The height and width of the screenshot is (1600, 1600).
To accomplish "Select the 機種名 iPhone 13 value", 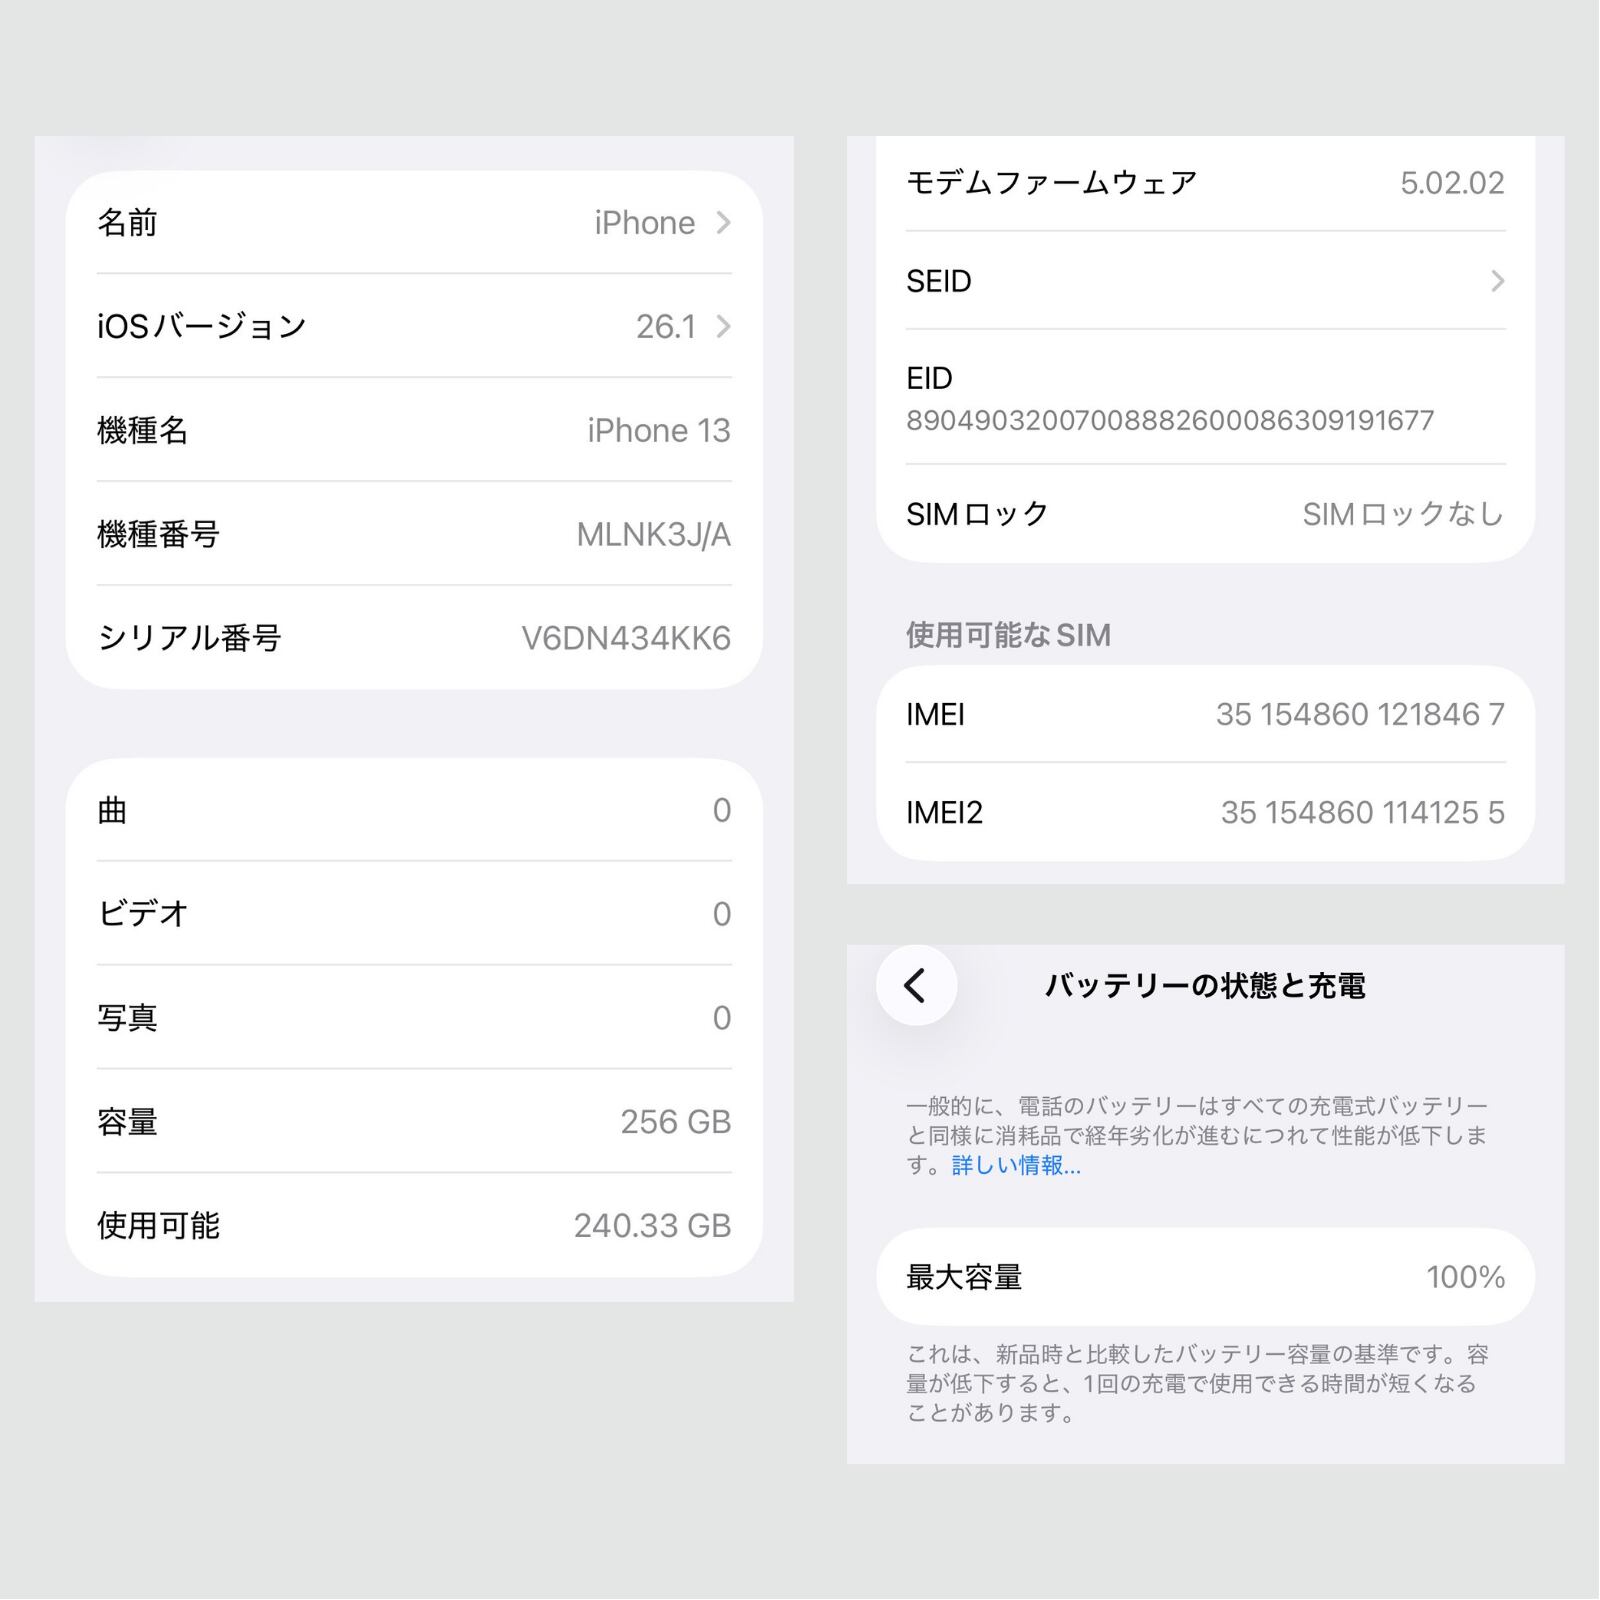I will (x=659, y=431).
